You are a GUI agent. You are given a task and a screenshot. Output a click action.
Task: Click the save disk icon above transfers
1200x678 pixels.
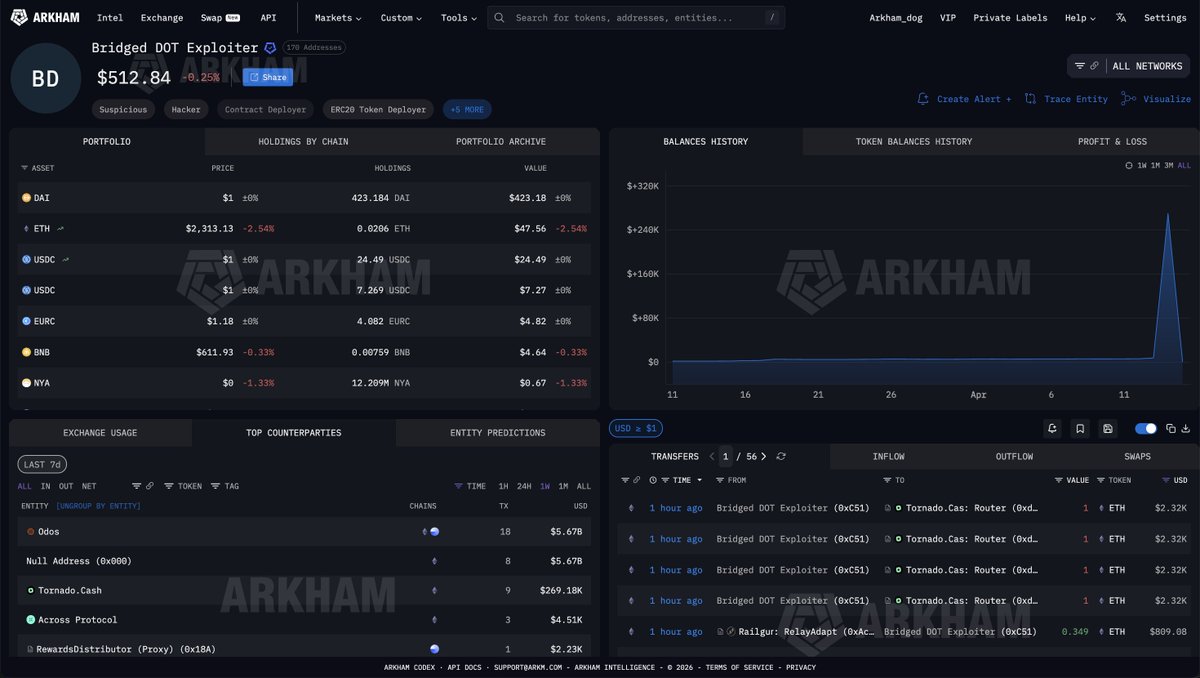coord(1108,428)
